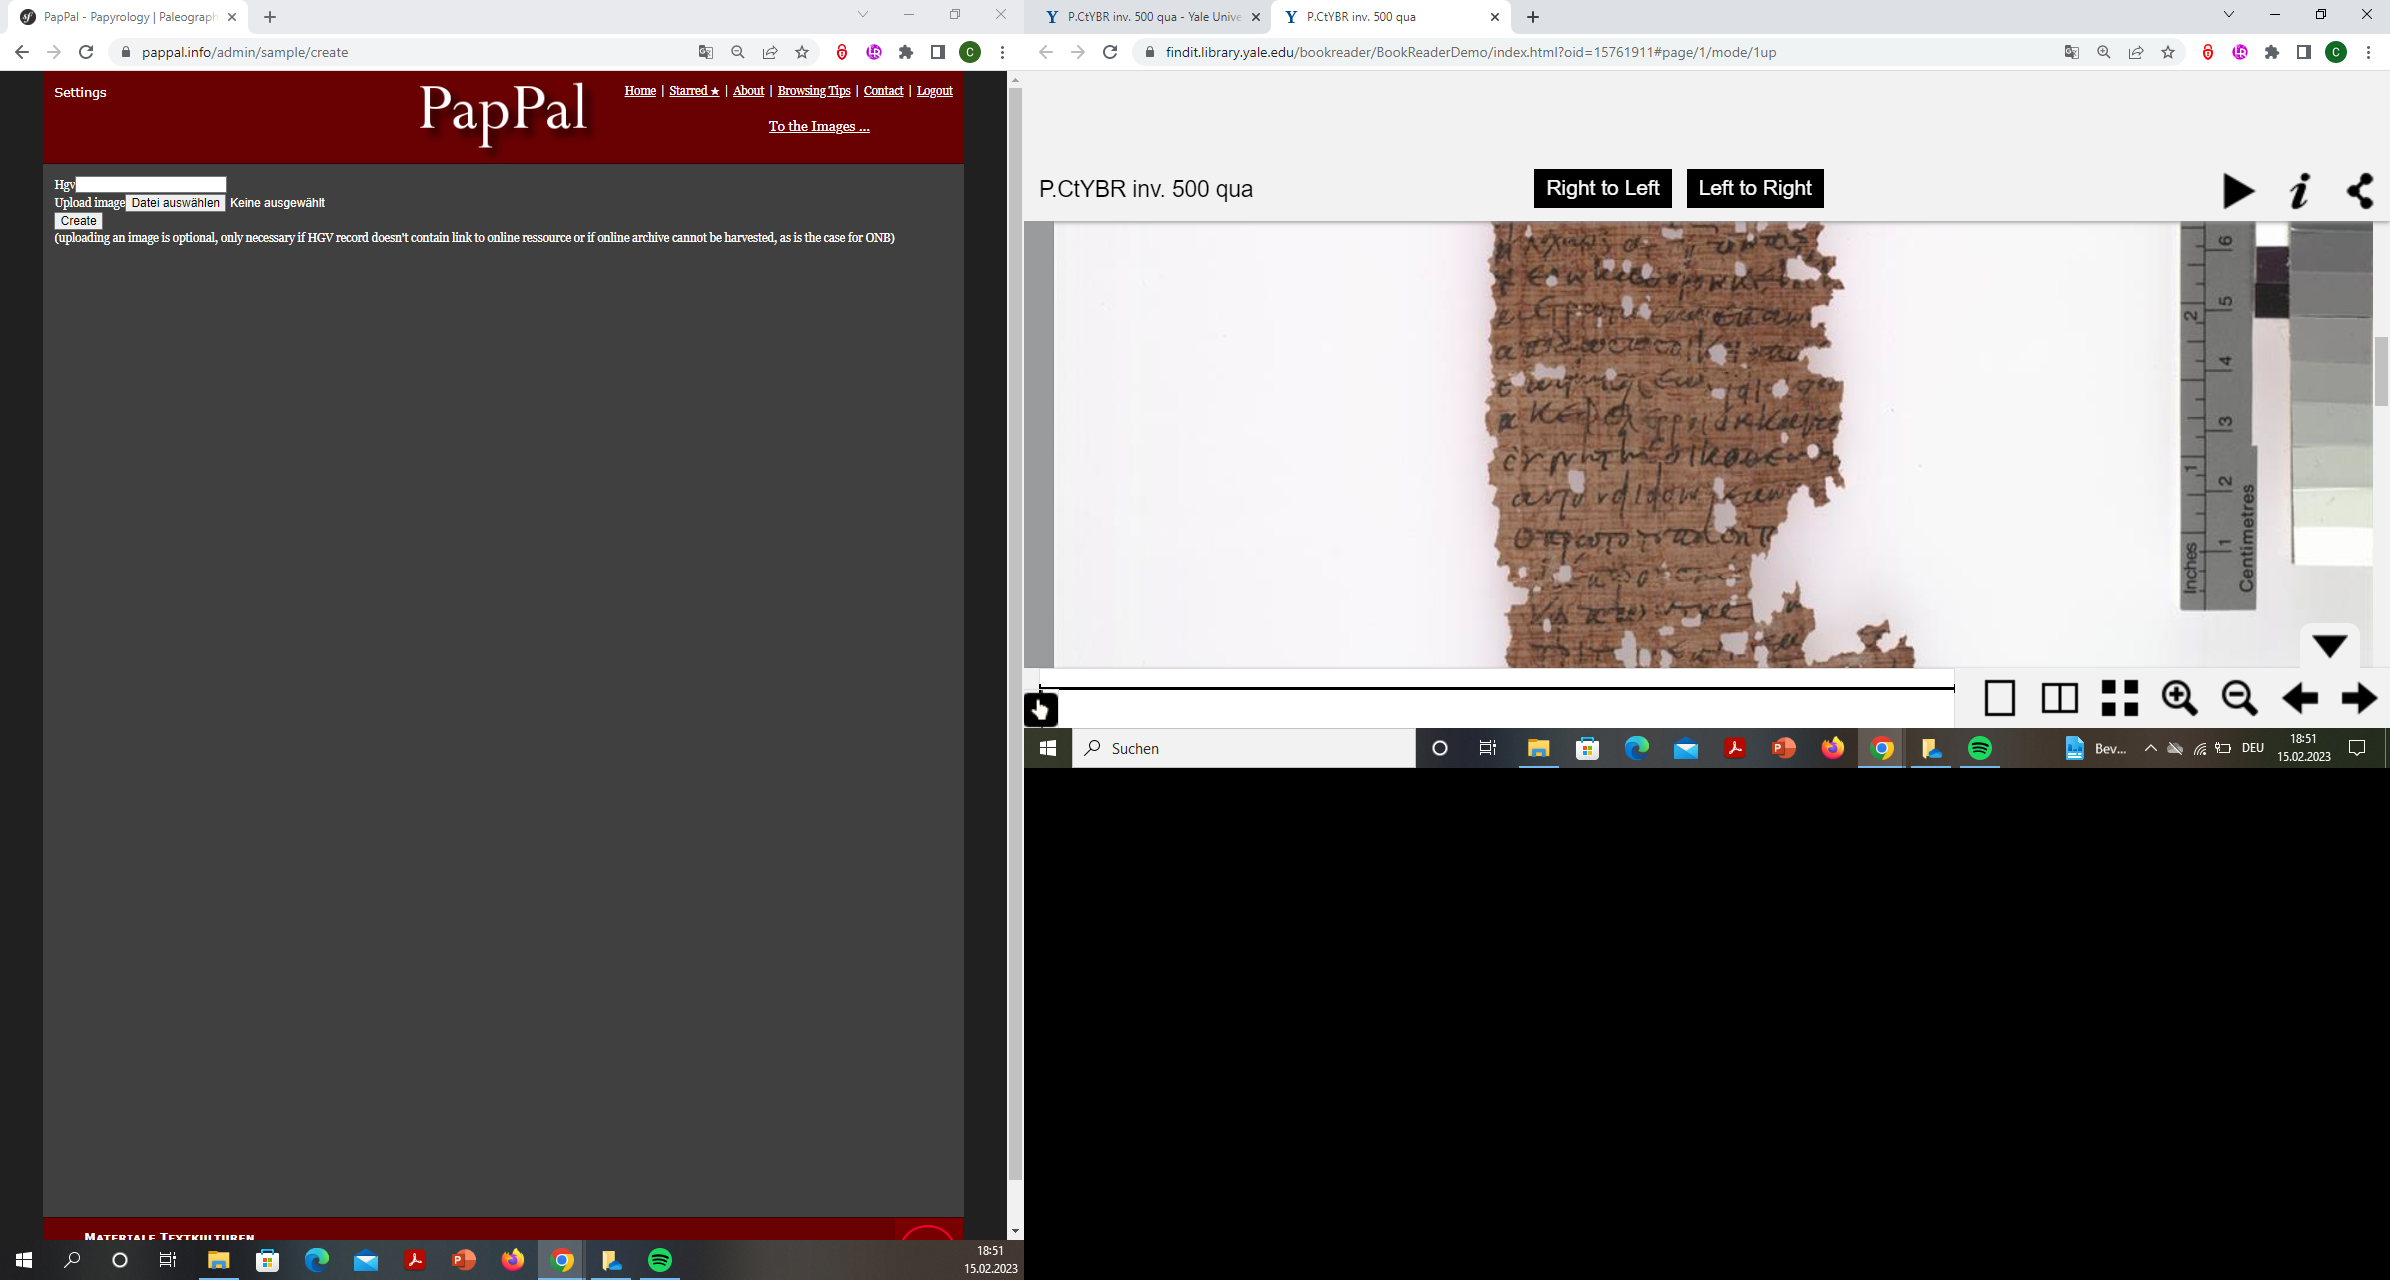This screenshot has height=1280, width=2390.
Task: Open info icon in Yale book reader
Action: [2300, 190]
